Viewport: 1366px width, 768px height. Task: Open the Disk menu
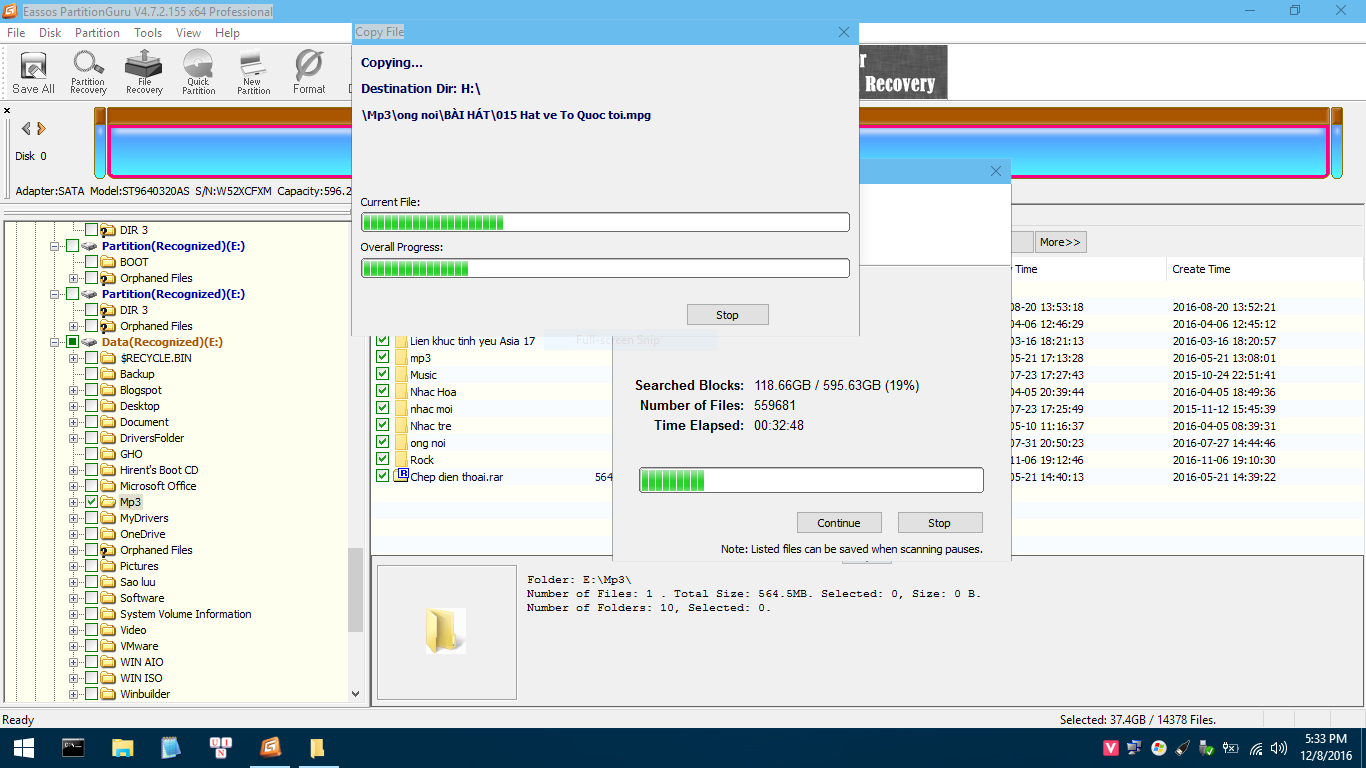(x=50, y=33)
